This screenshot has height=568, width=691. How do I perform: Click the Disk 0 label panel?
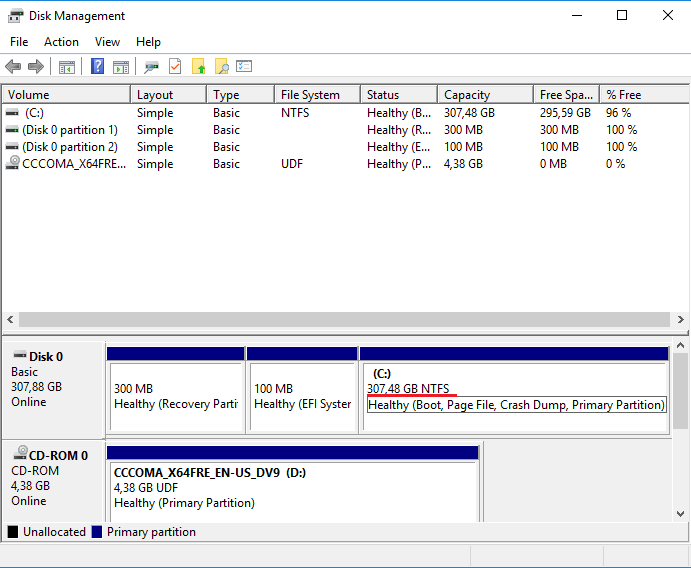coord(53,382)
